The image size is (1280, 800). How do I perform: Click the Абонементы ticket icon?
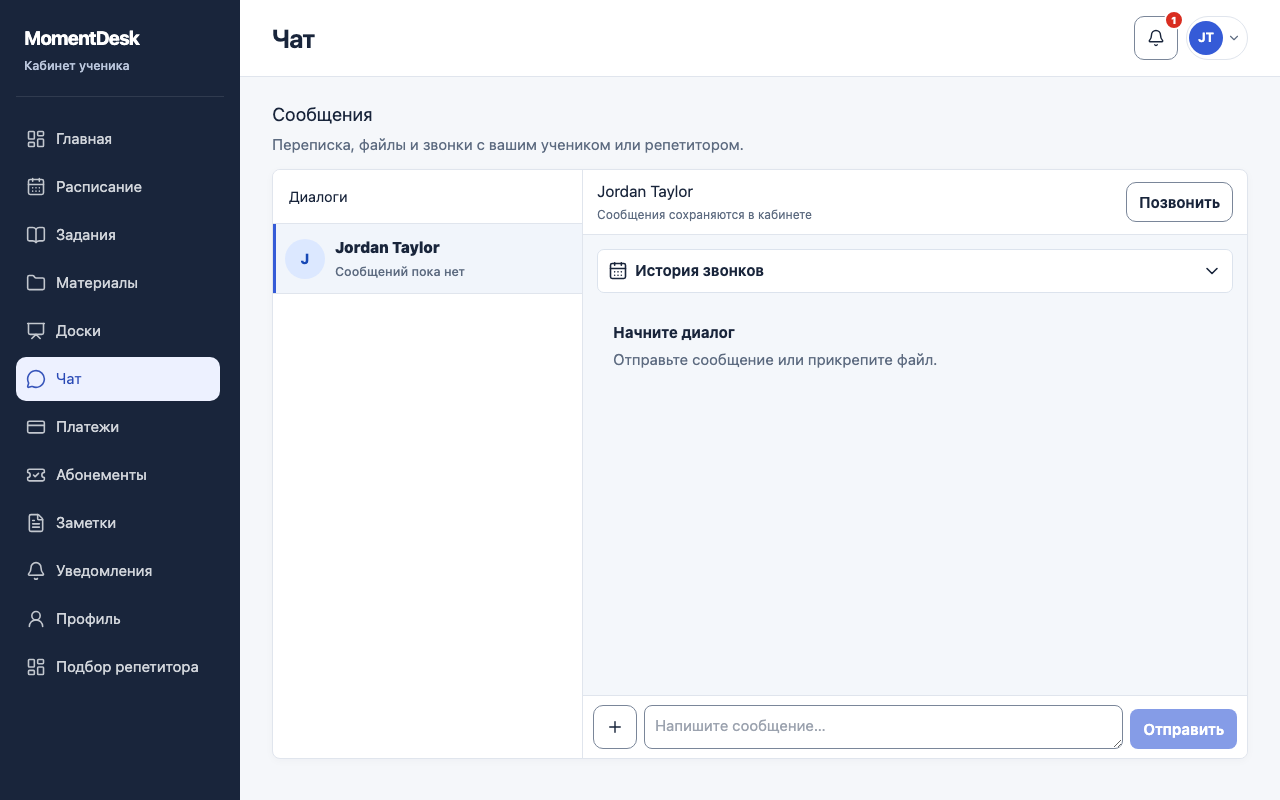36,475
